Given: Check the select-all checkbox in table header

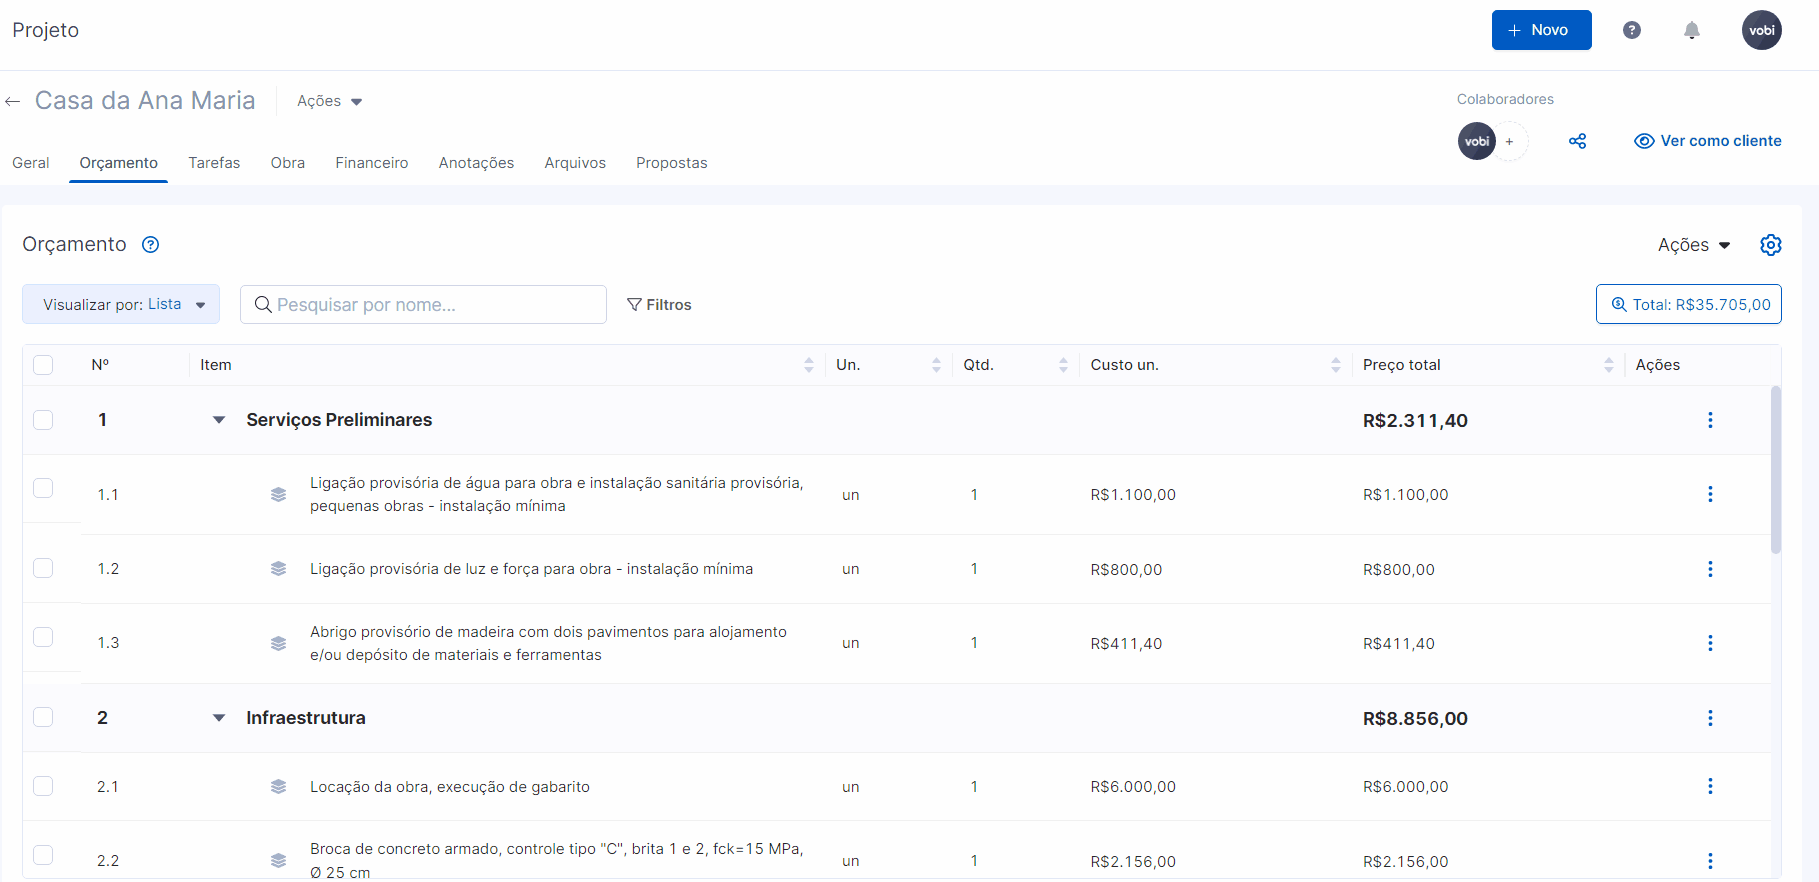Looking at the screenshot, I should [43, 365].
